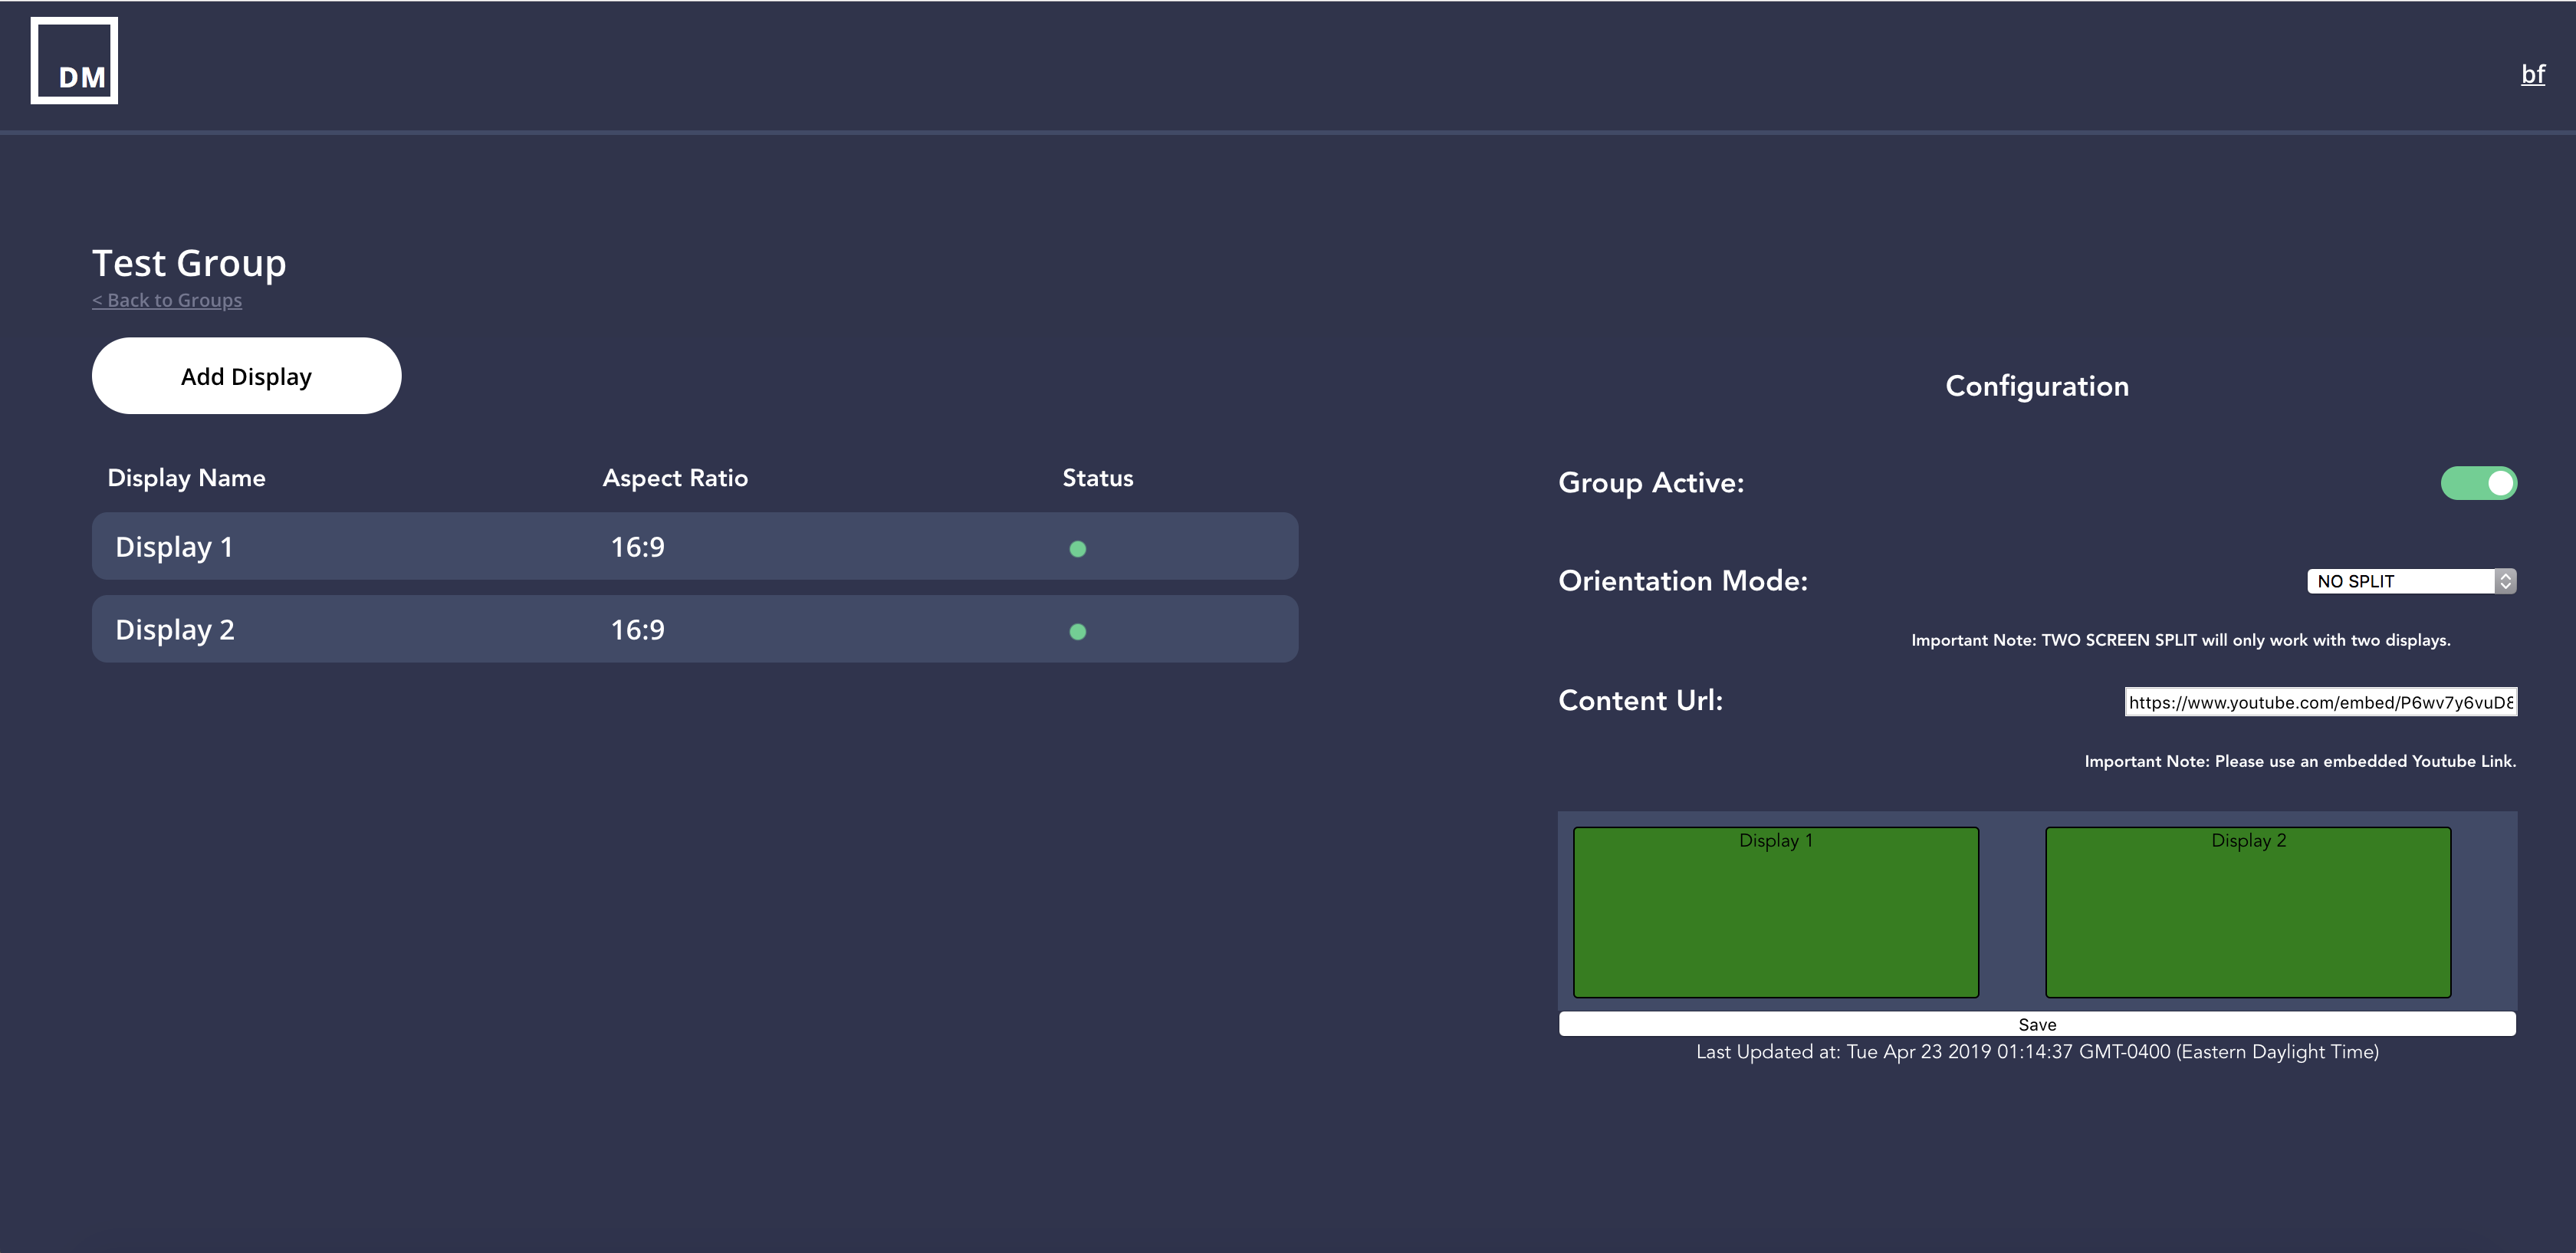Click the DM logo icon

pos(74,60)
